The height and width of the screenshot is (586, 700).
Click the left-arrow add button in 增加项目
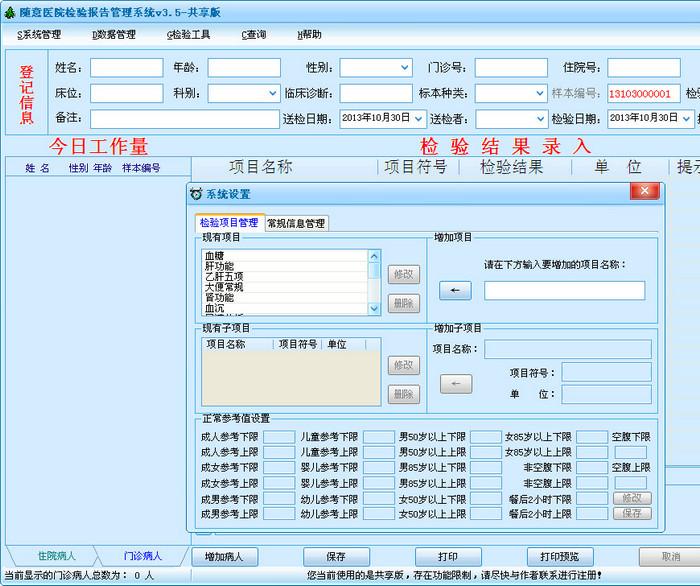tap(455, 291)
